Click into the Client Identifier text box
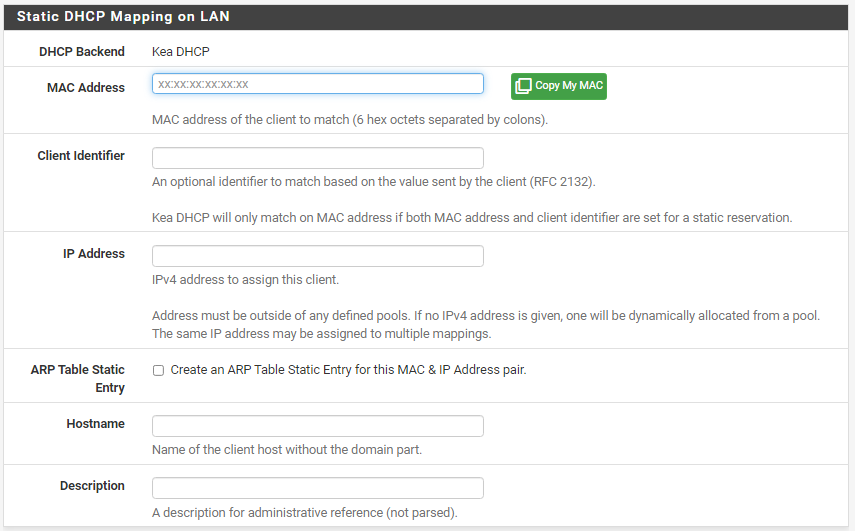 (317, 158)
